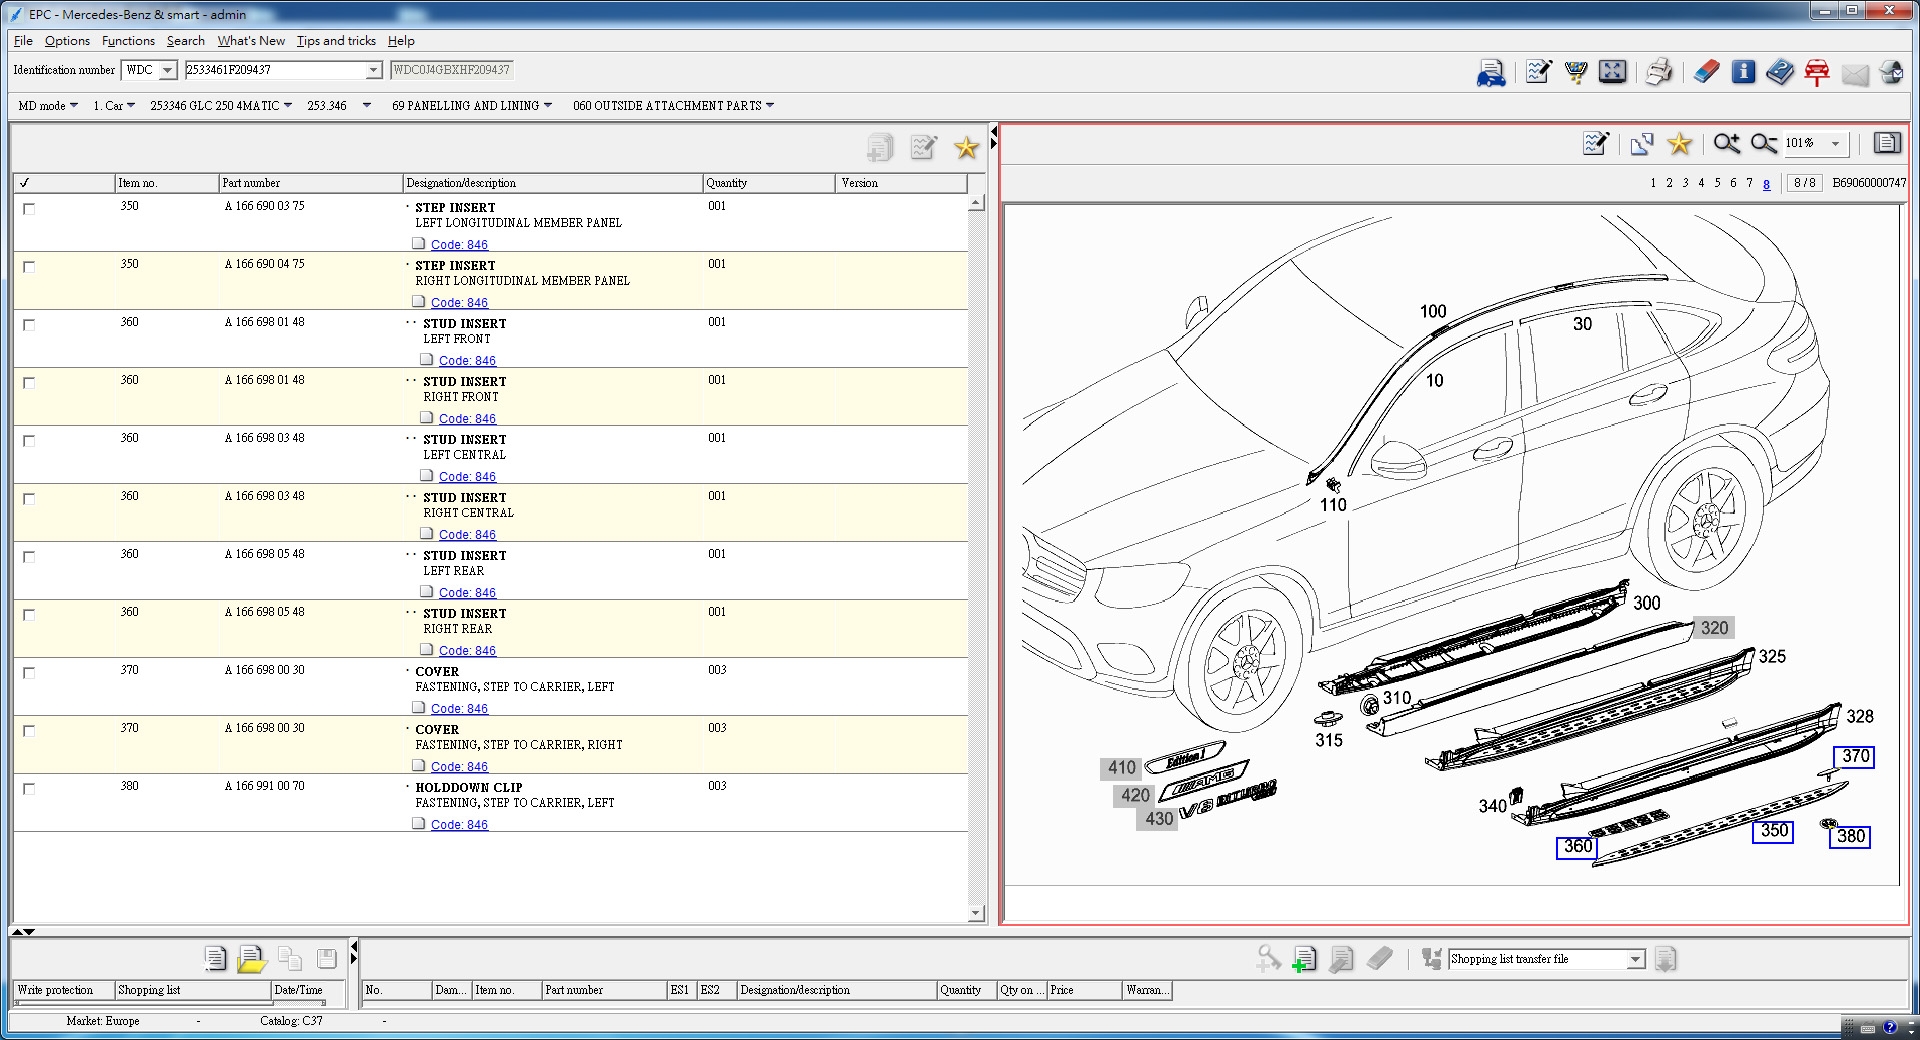
Task: Open Code: 846 link for LEFT LONGITUDINAL
Action: pyautogui.click(x=459, y=245)
